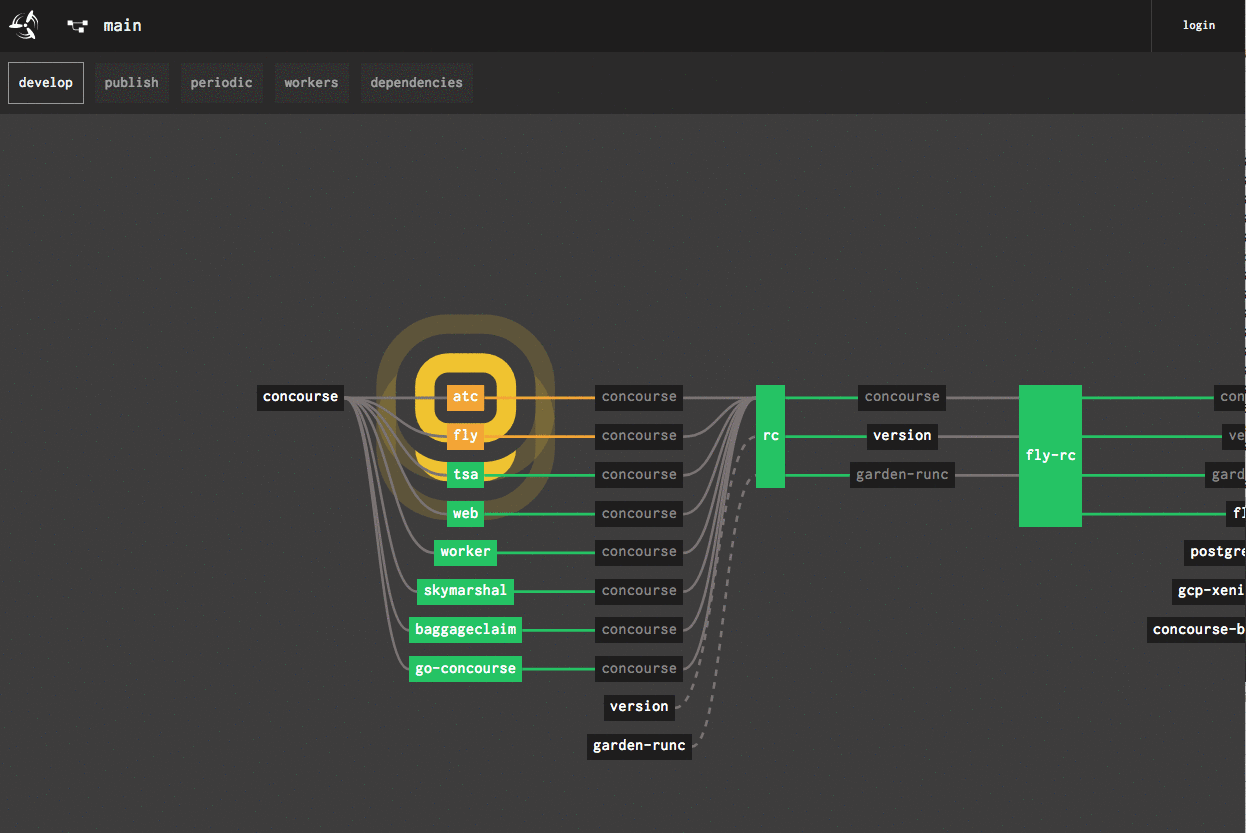Open the go-concourse job node
The height and width of the screenshot is (833, 1246).
click(465, 669)
